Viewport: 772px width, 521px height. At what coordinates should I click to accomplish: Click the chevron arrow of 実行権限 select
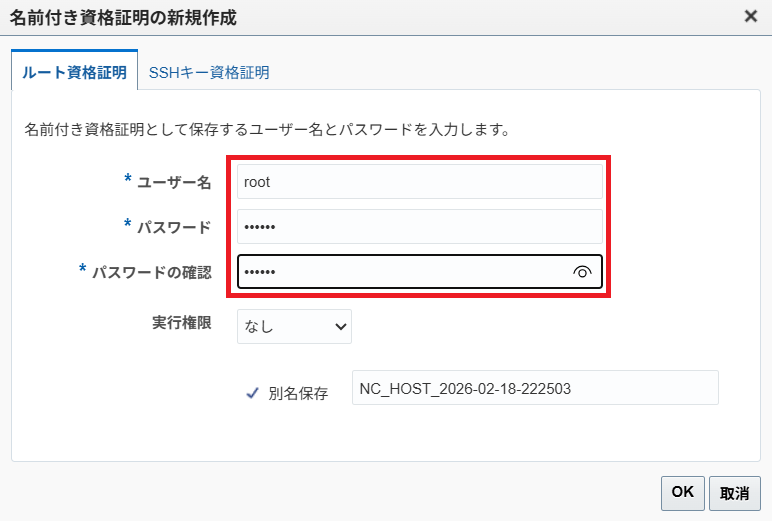tap(340, 326)
